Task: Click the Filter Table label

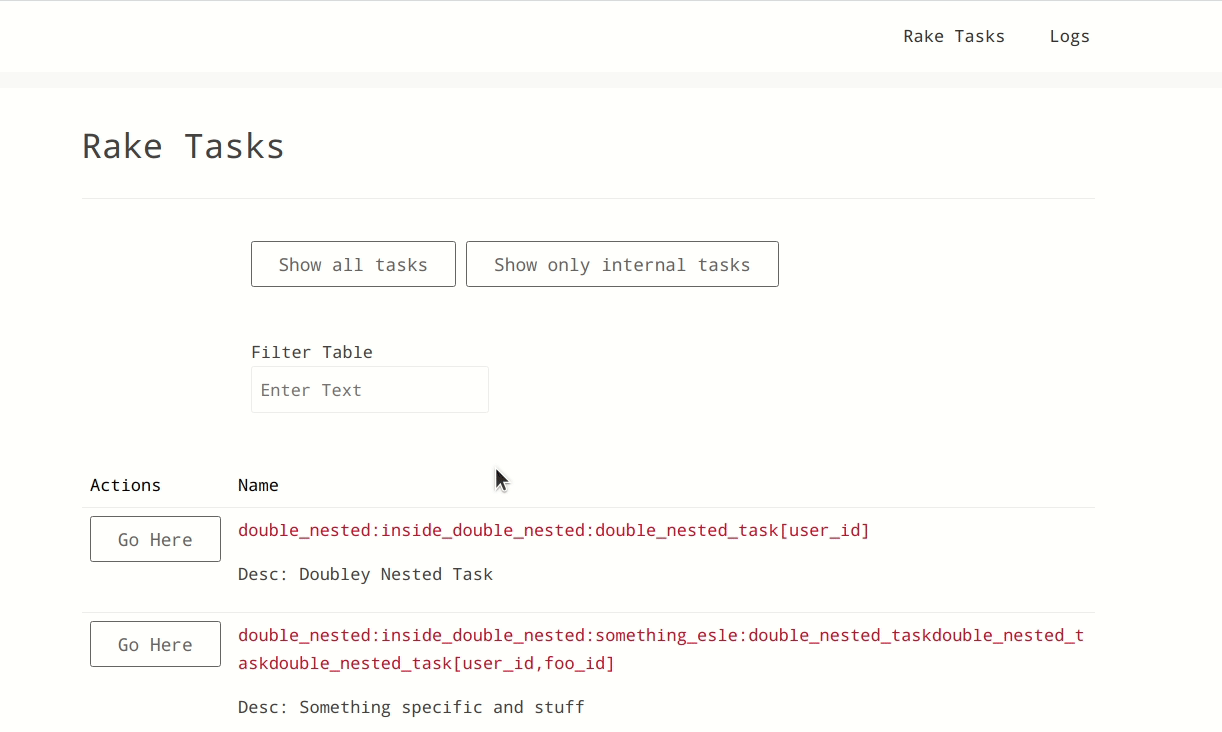Action: pyautogui.click(x=311, y=352)
